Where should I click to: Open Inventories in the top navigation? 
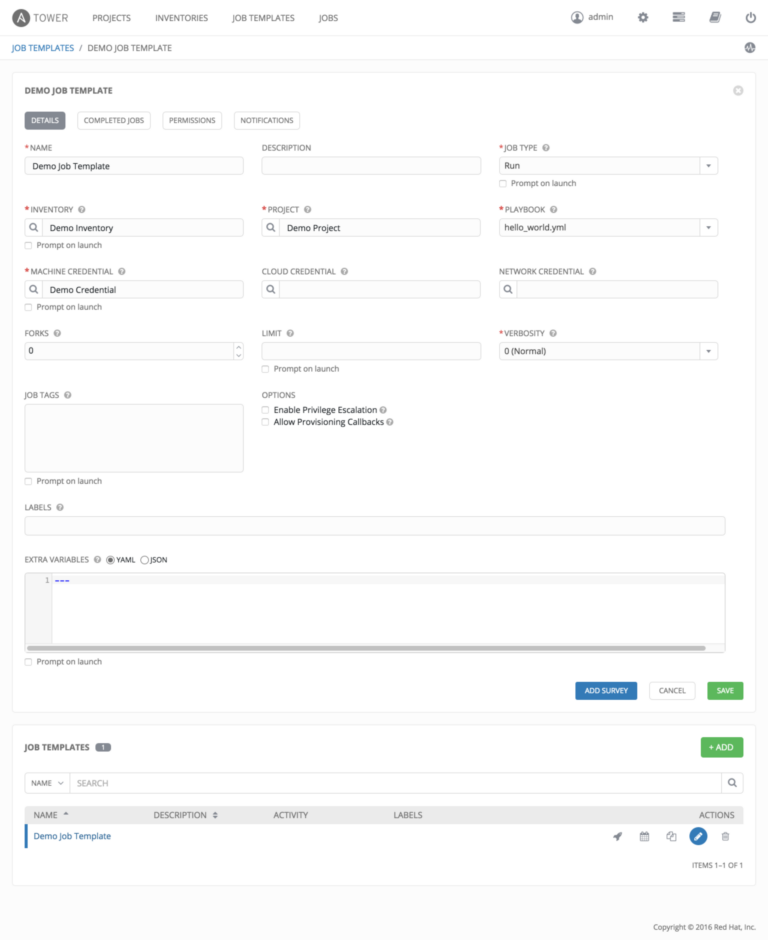click(182, 18)
